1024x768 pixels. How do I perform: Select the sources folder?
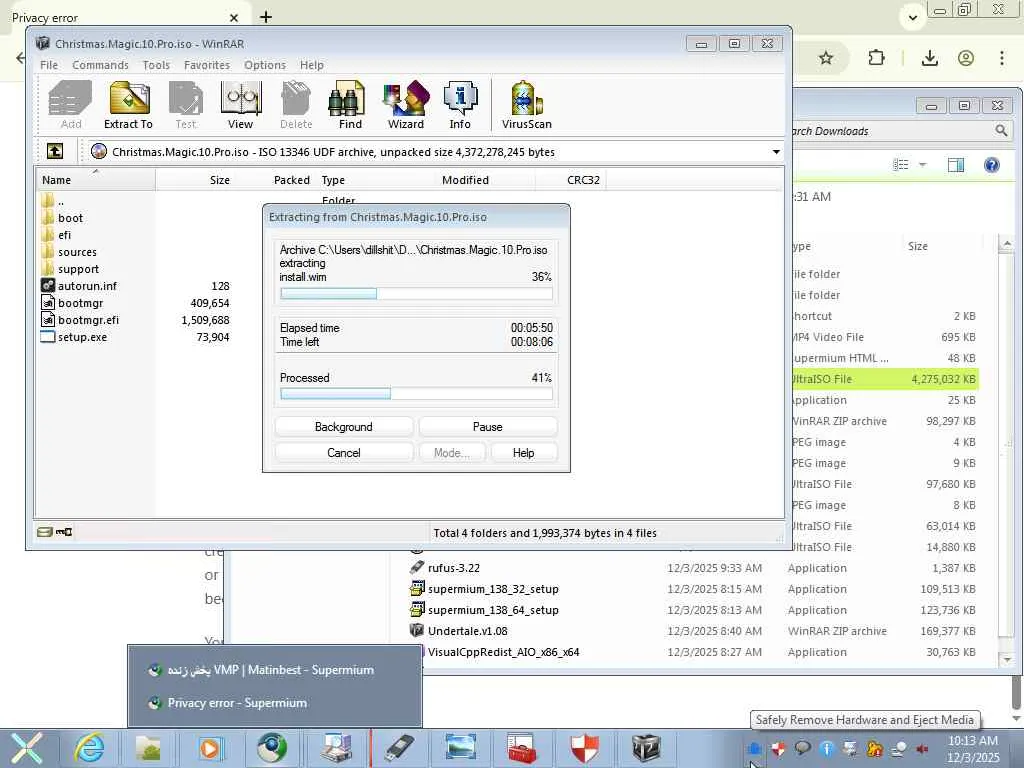69,252
